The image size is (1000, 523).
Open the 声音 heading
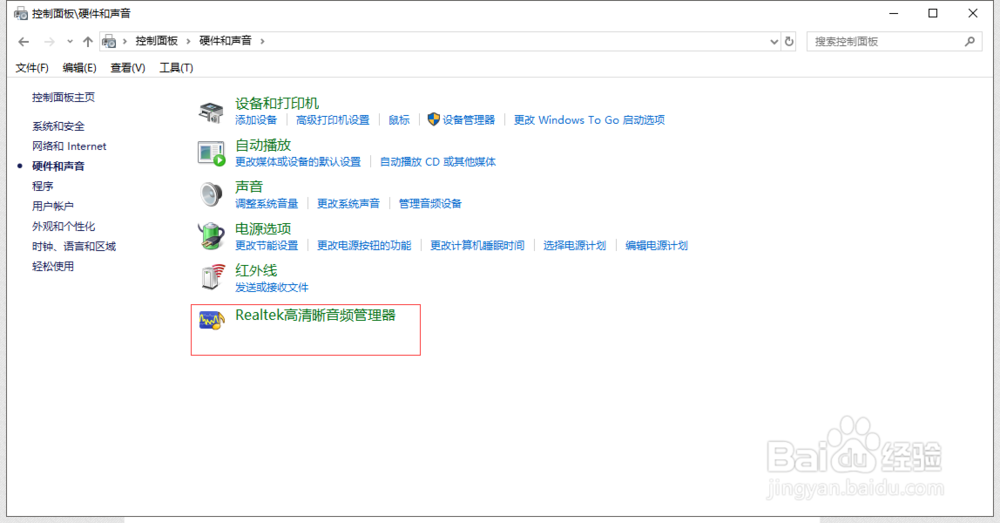coord(249,187)
